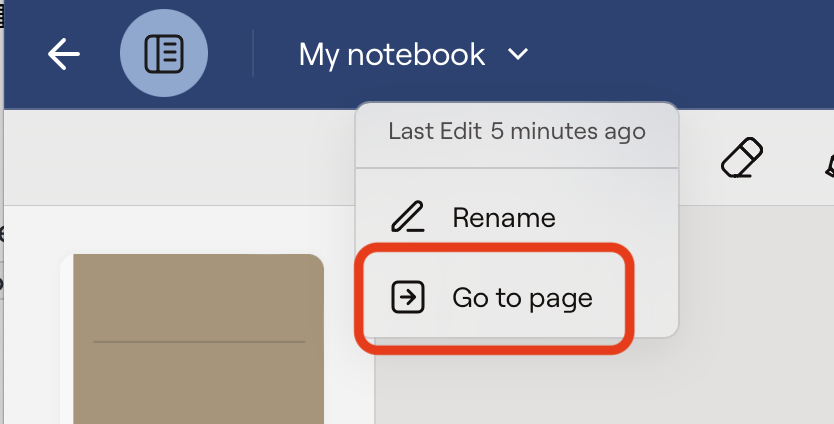Click the pencil icon beside Rename
The image size is (834, 424).
[407, 217]
